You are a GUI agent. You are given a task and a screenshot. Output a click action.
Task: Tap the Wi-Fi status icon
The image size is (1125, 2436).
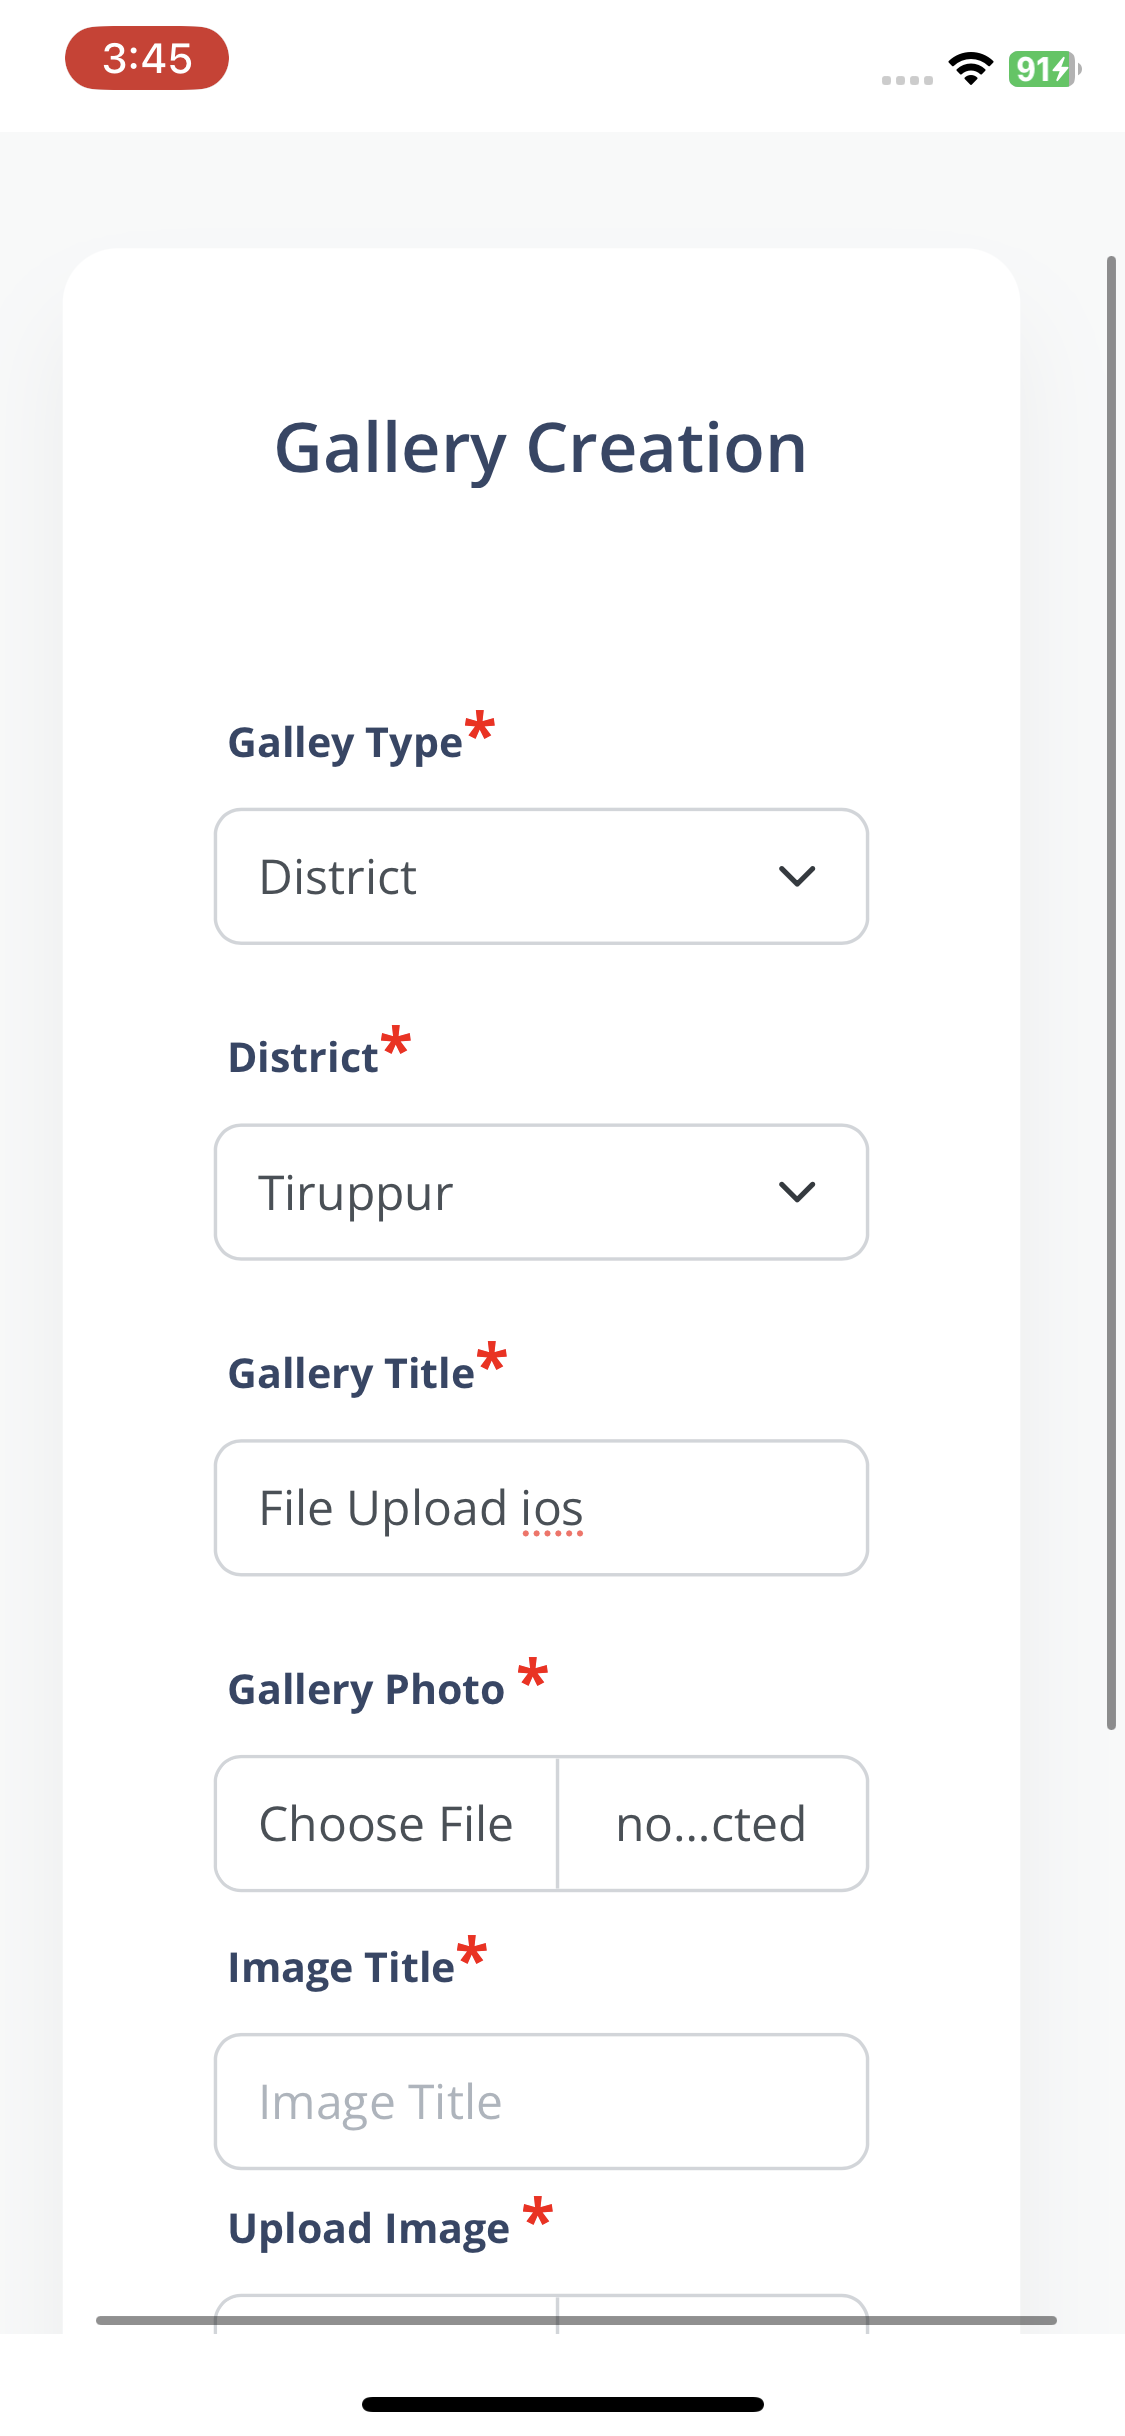(970, 68)
